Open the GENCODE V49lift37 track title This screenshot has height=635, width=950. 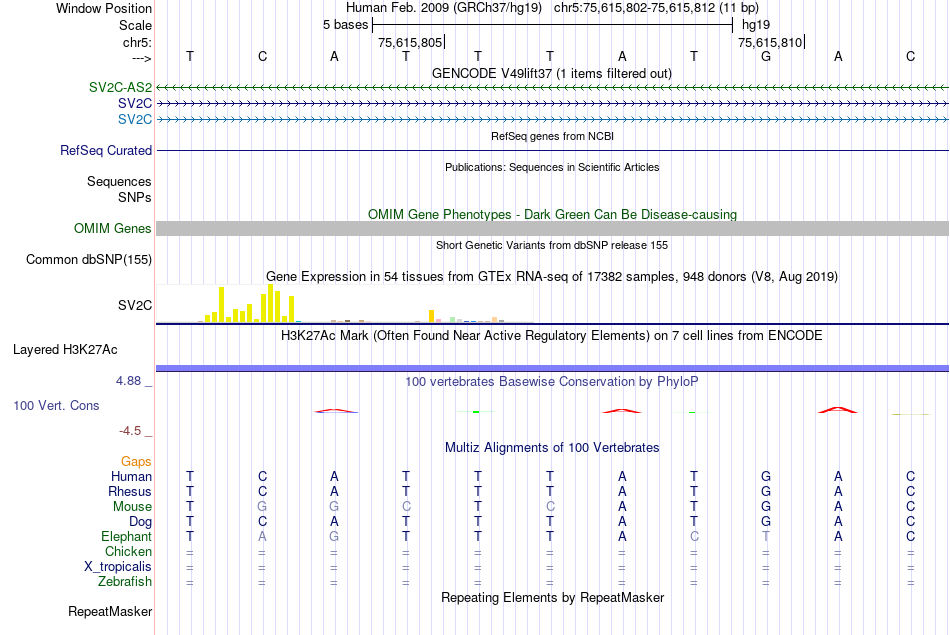[552, 73]
